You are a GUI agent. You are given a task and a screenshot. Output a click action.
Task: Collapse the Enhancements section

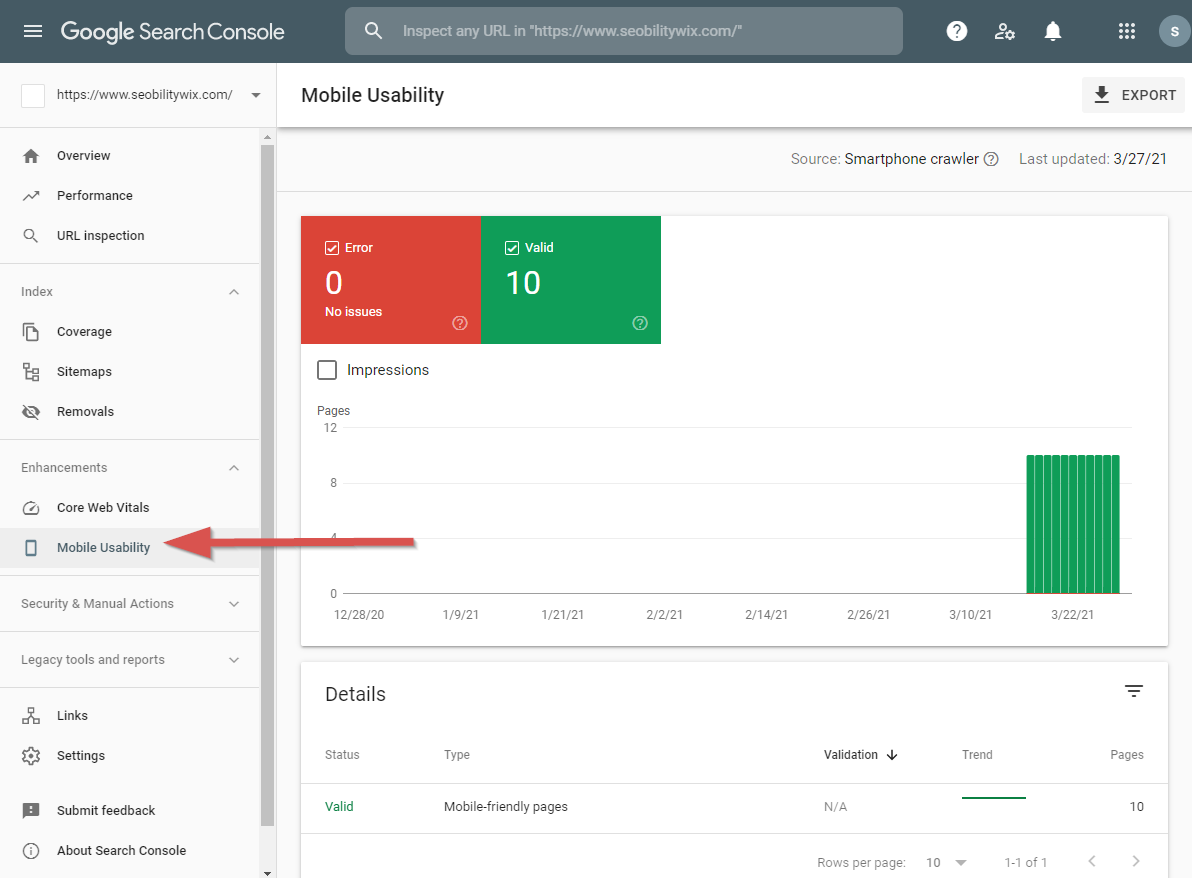point(234,468)
